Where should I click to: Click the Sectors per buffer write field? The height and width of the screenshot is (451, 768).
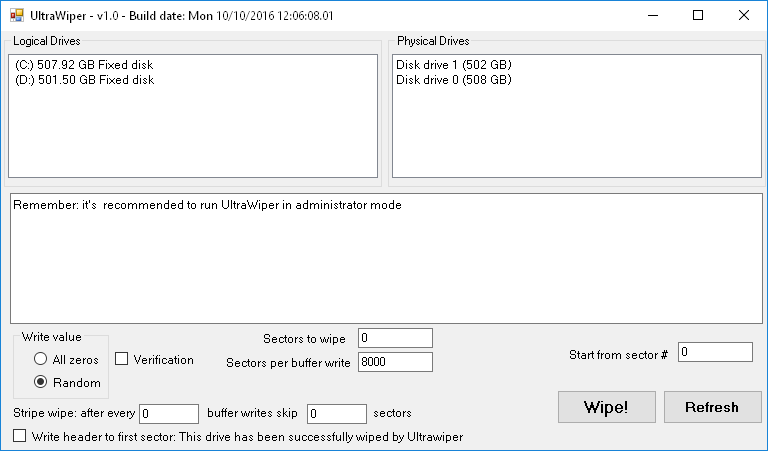tap(395, 362)
